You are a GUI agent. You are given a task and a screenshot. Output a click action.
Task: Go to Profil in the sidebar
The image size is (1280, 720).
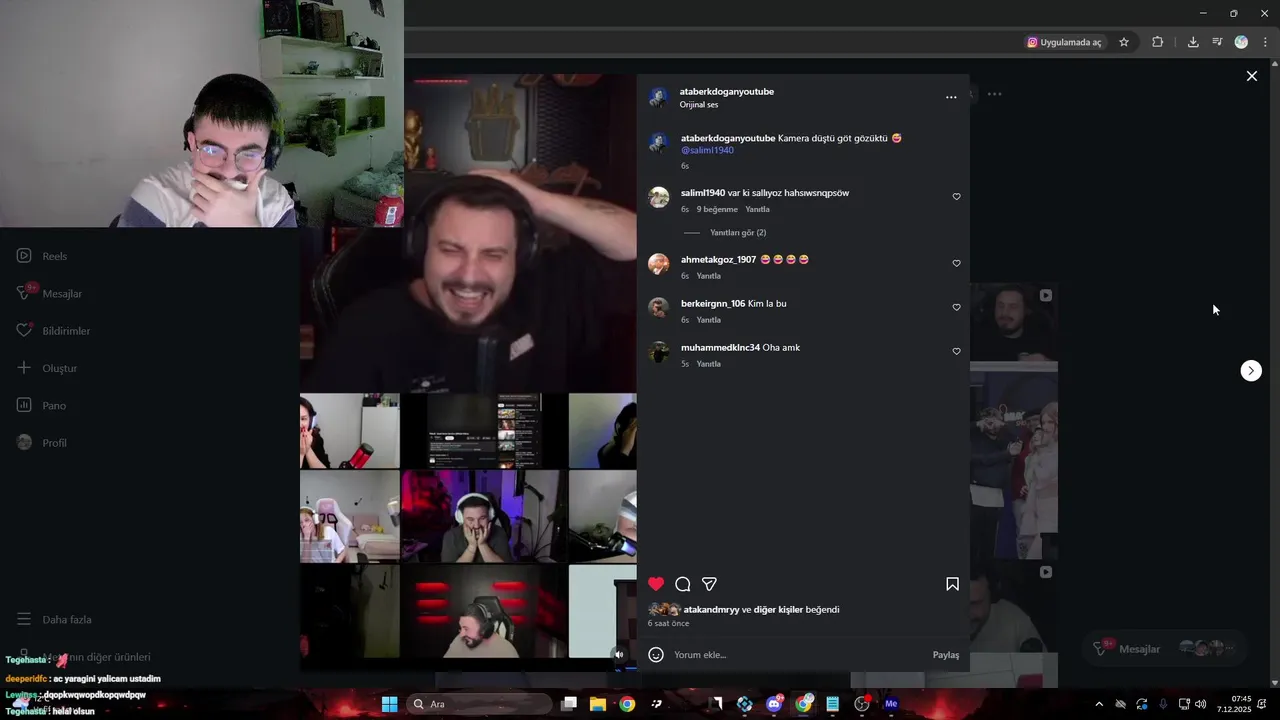[41, 443]
